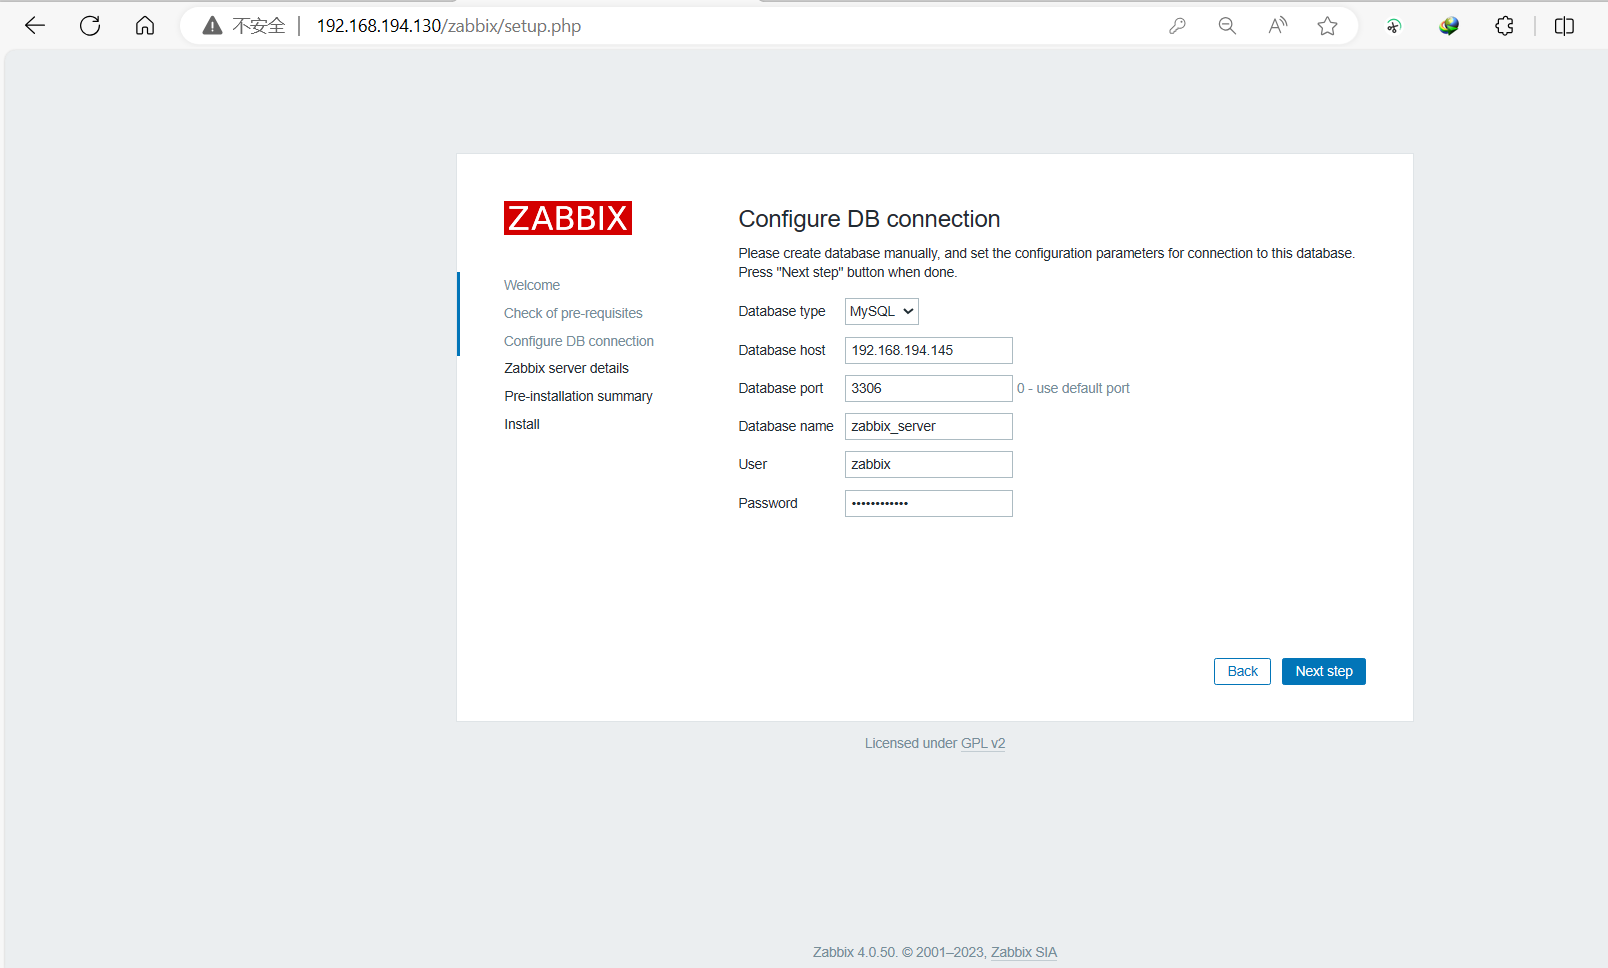Click the globe extension icon in toolbar
Screen dimensions: 1608x968
1449,26
